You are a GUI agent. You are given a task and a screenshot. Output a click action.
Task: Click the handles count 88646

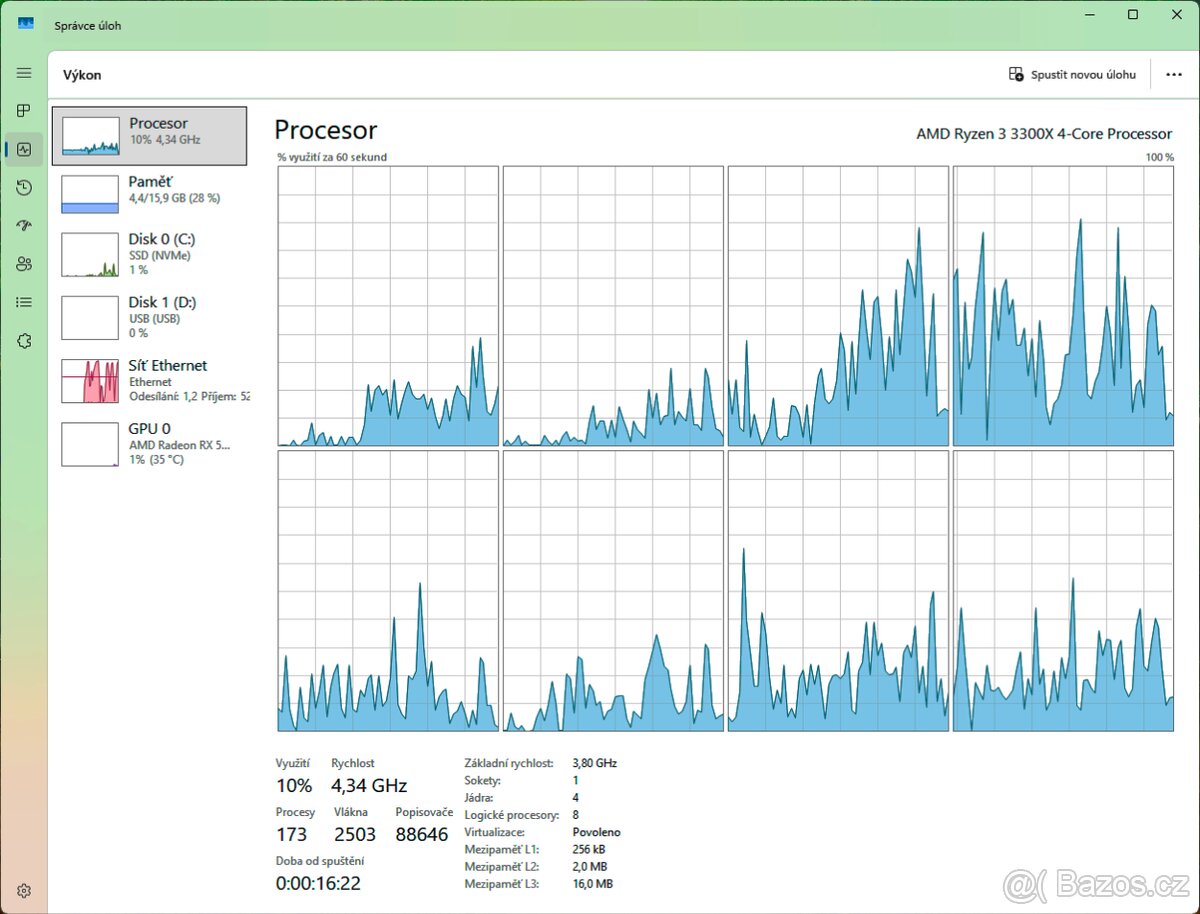422,834
